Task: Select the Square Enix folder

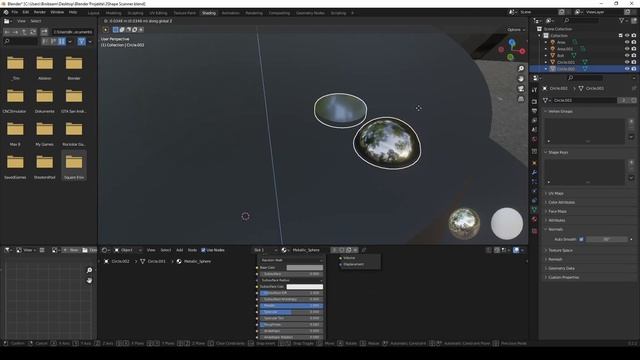Action: [74, 165]
